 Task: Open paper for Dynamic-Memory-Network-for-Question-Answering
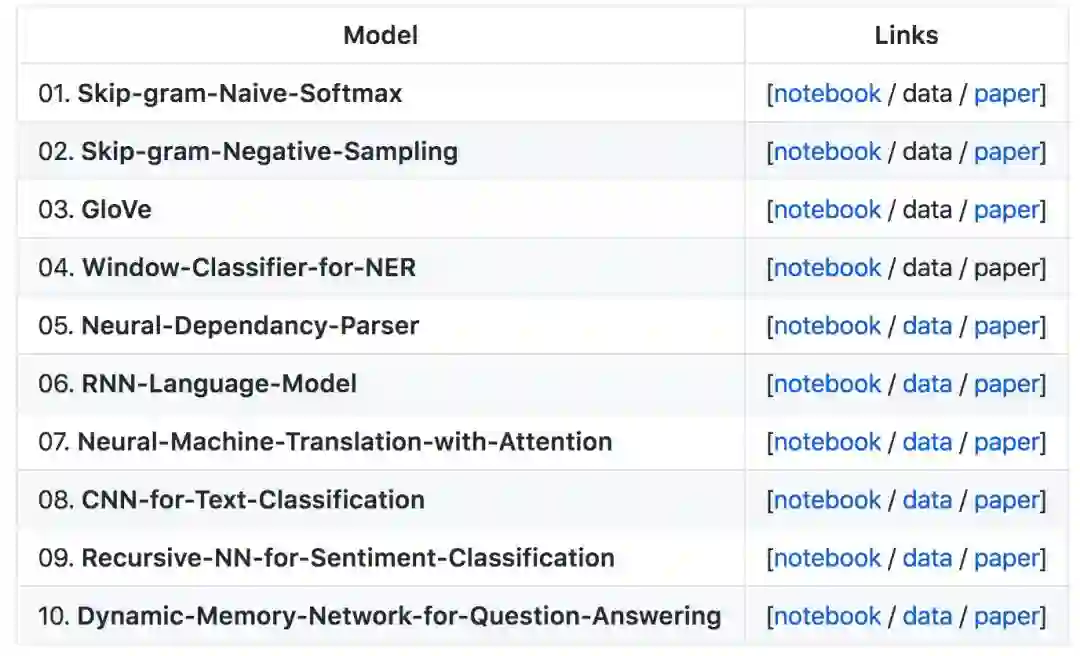1007,616
